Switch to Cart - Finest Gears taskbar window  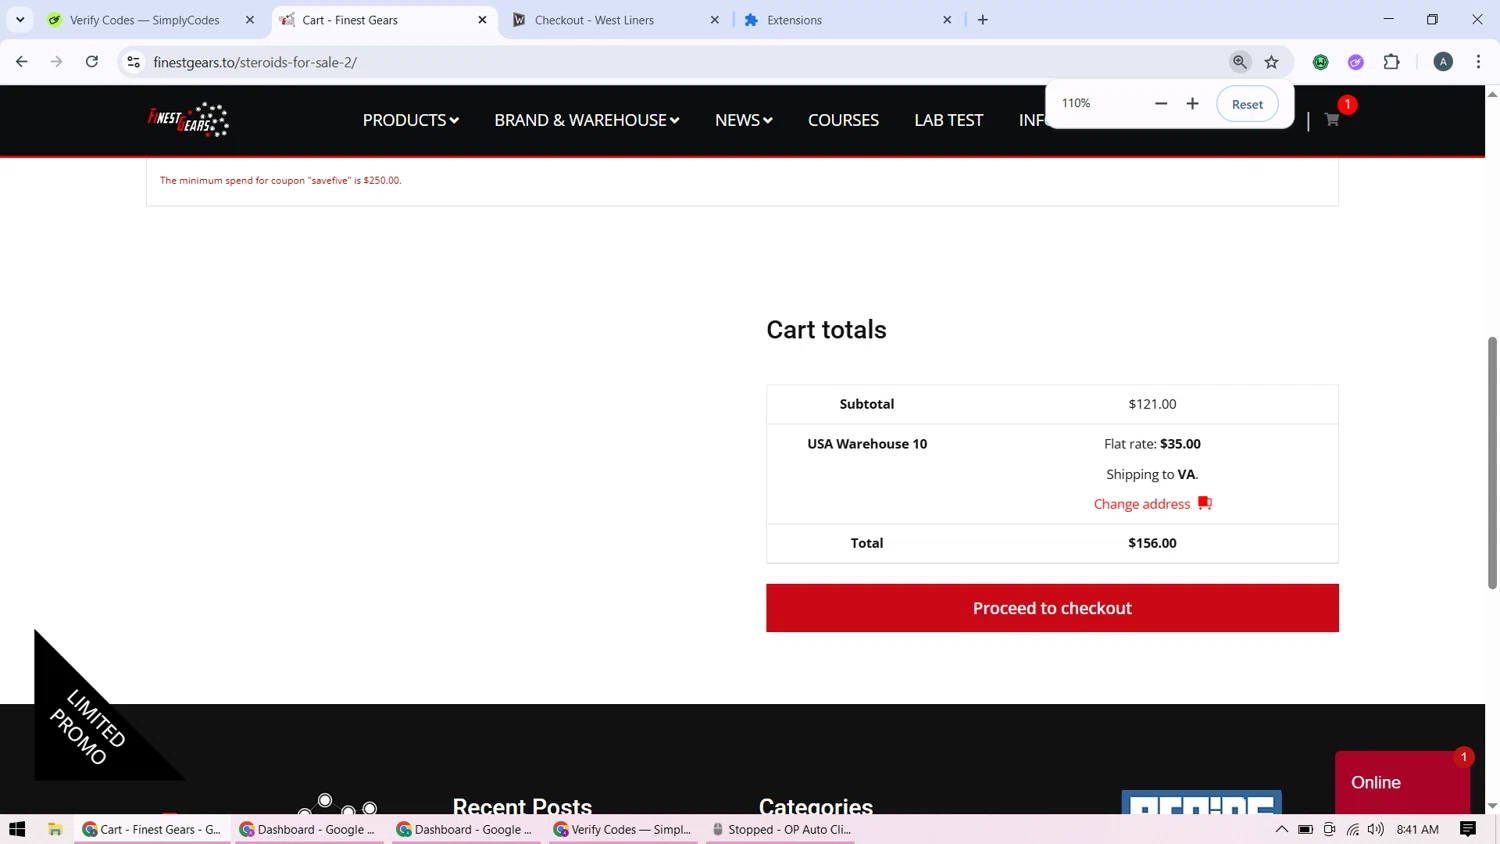(x=152, y=829)
